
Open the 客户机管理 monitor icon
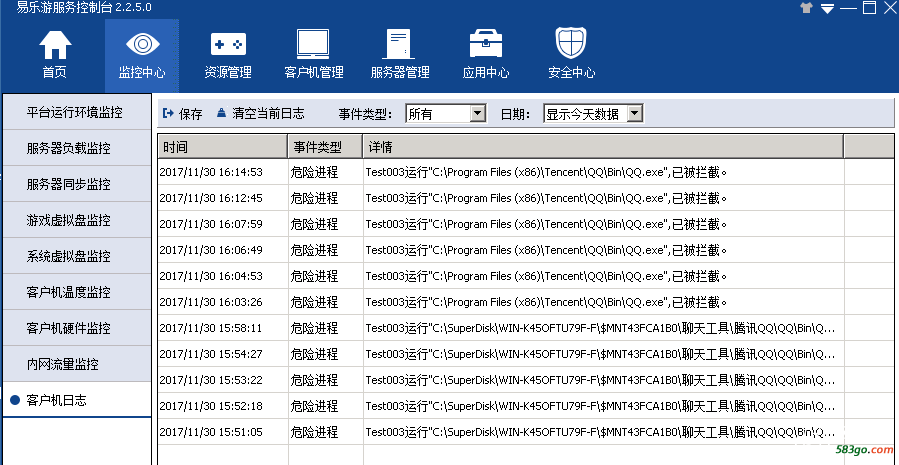pyautogui.click(x=313, y=44)
